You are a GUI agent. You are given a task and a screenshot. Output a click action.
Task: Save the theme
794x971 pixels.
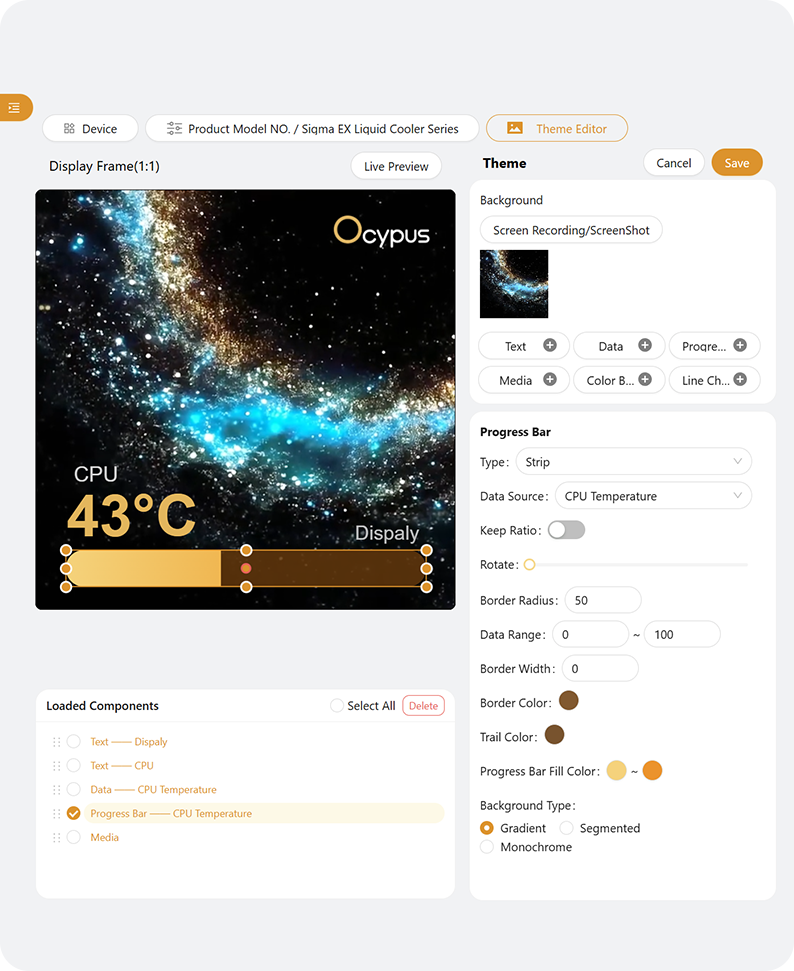click(737, 163)
